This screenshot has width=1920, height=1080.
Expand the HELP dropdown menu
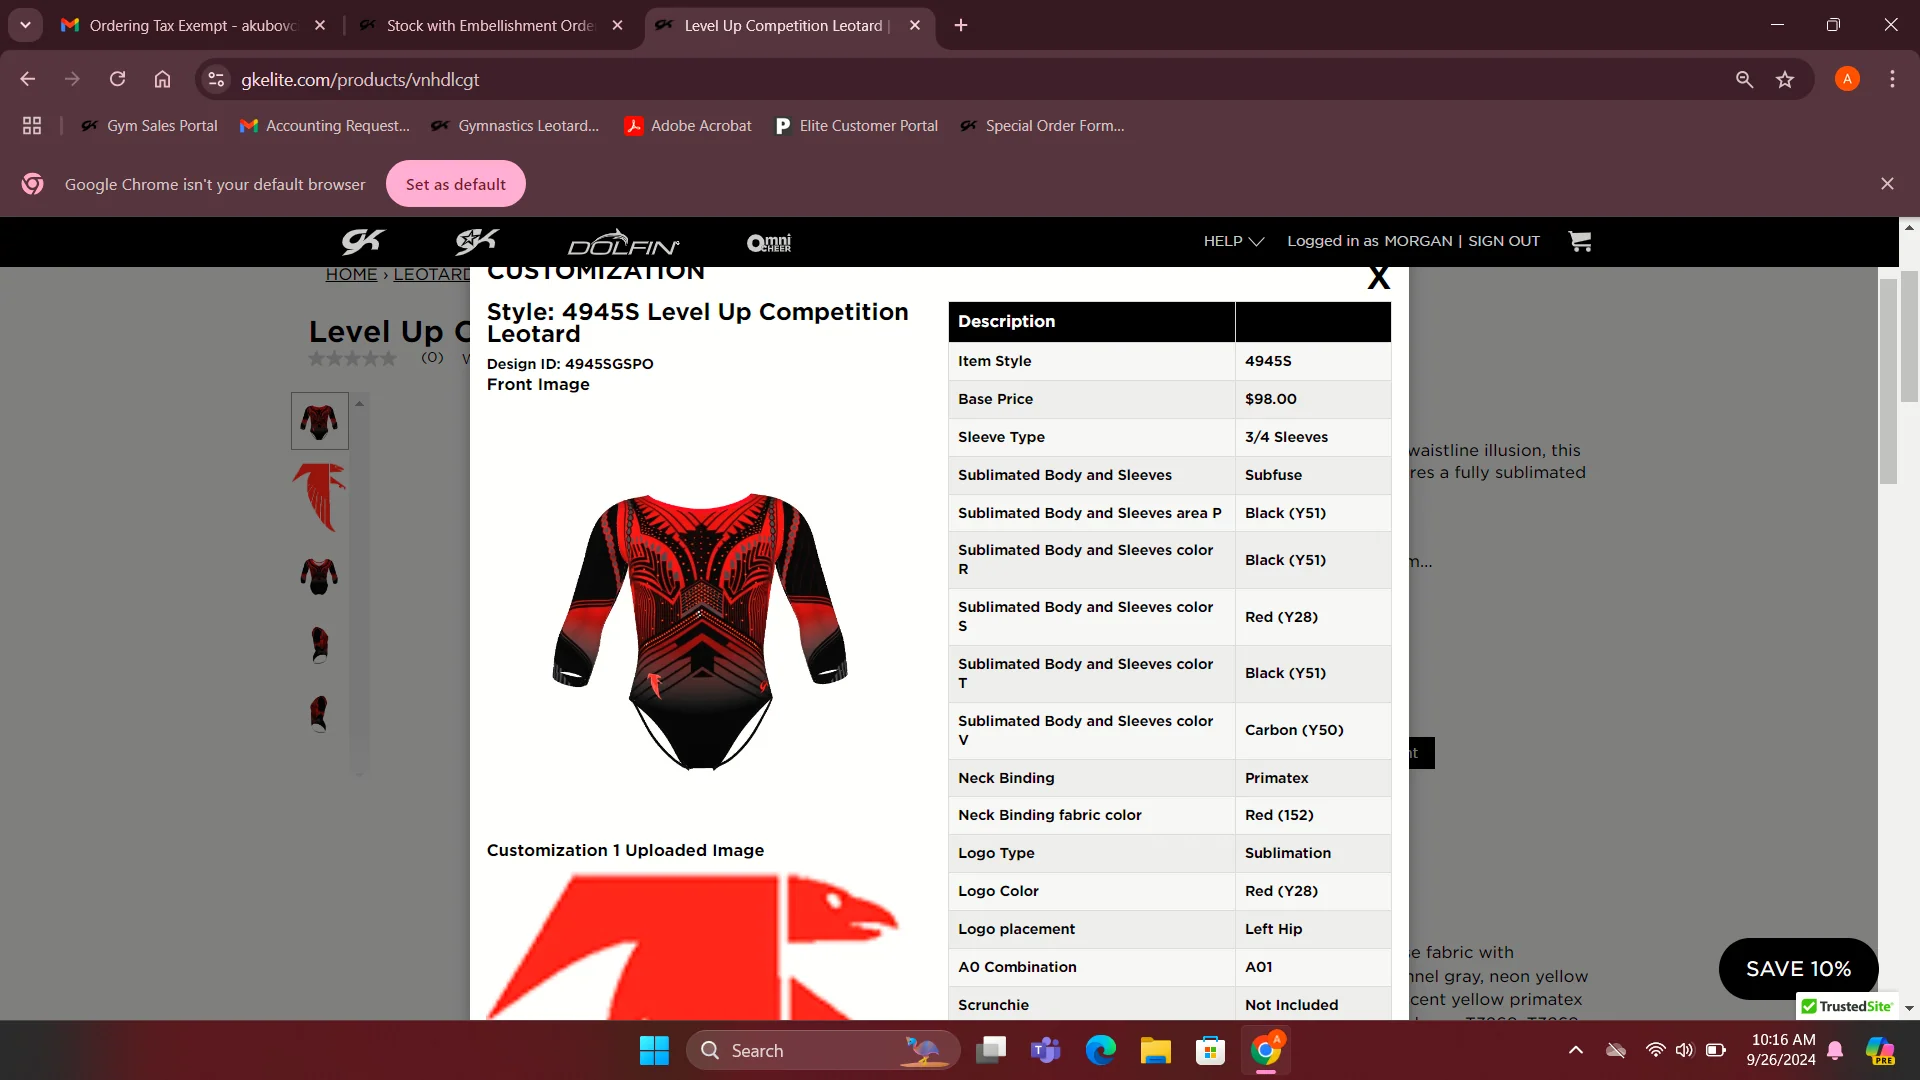click(x=1233, y=241)
